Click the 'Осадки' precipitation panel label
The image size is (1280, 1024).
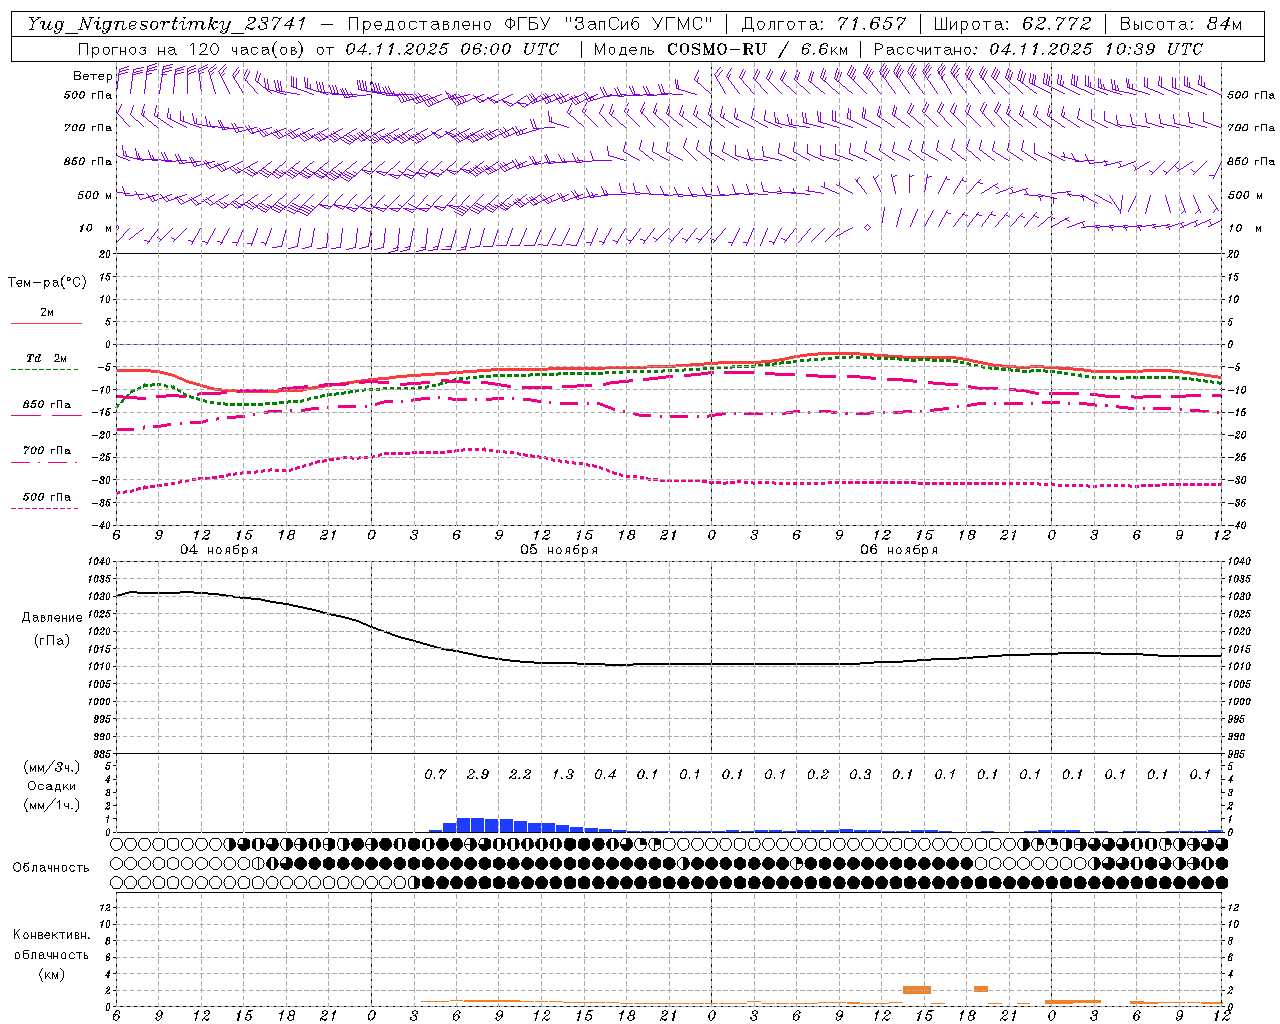point(51,786)
